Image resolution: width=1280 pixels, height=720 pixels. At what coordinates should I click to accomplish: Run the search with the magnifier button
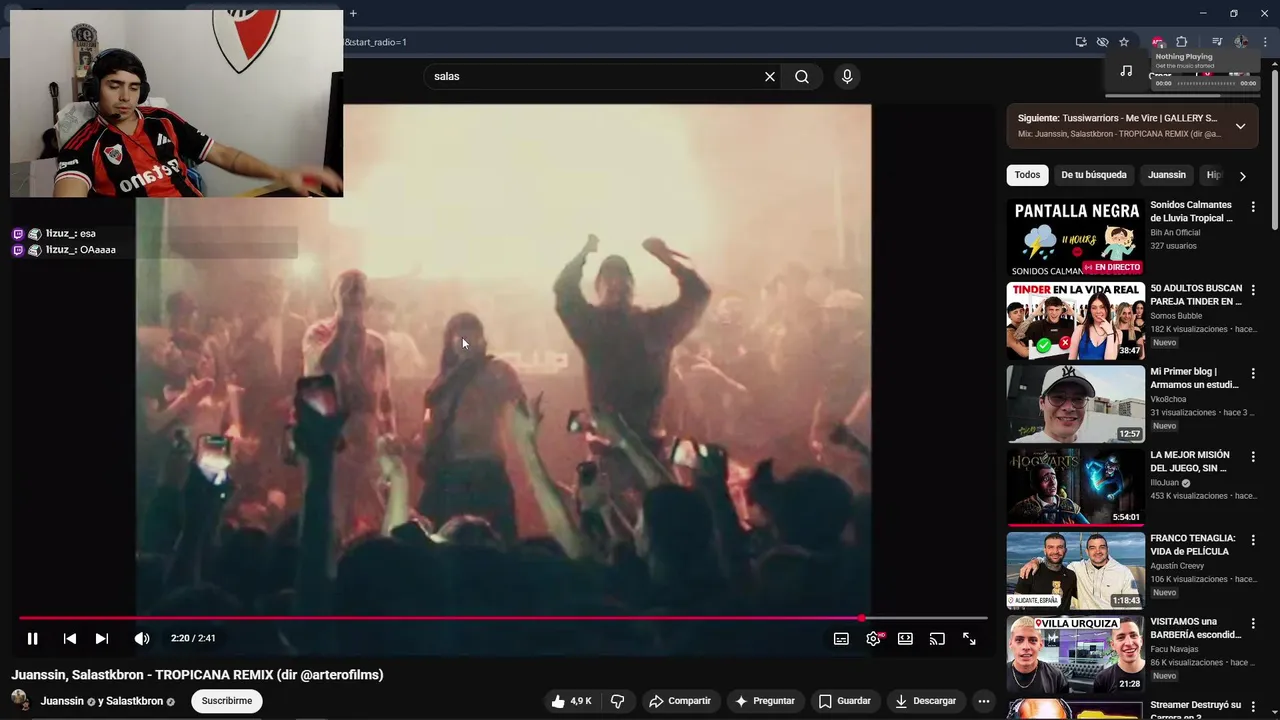802,76
